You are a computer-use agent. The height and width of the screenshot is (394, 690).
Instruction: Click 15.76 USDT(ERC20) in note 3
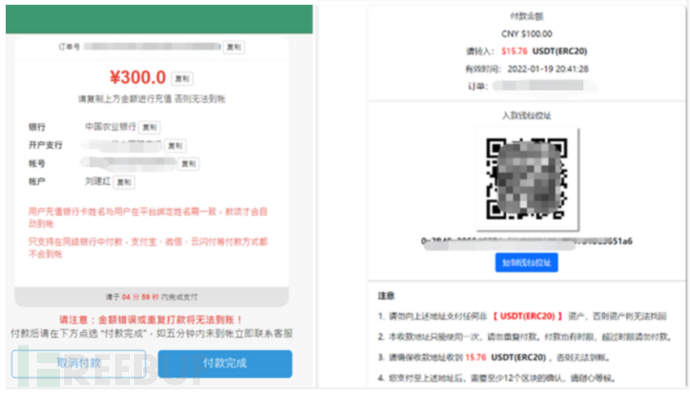click(506, 357)
